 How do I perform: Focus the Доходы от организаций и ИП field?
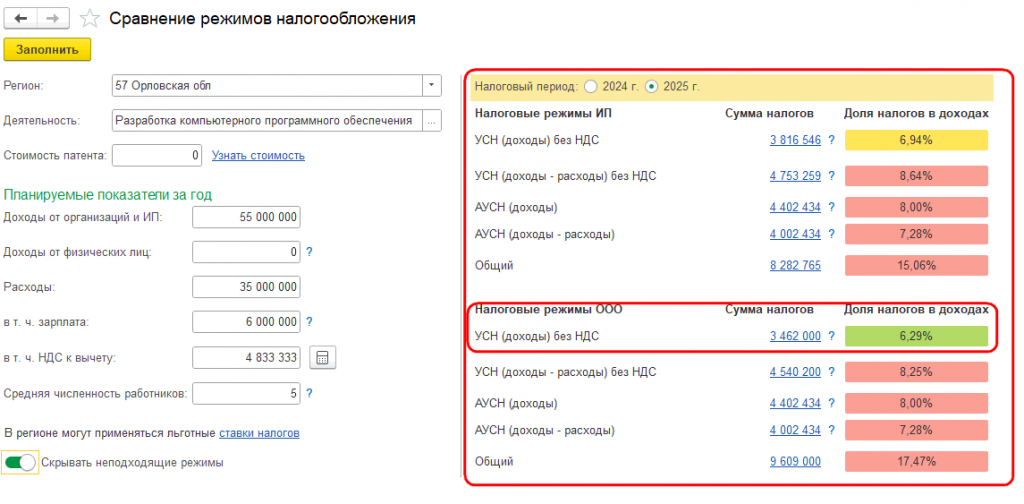point(246,217)
